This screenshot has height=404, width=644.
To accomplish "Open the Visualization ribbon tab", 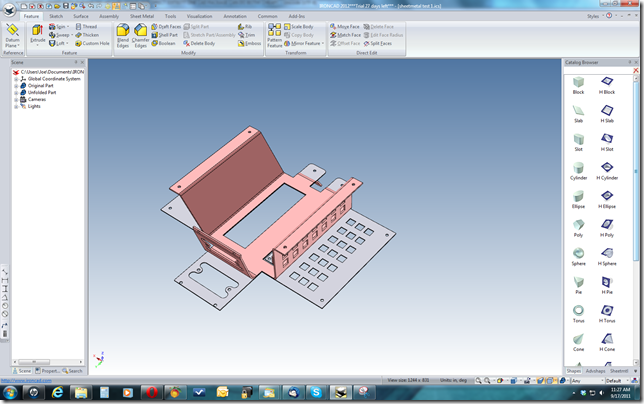I will pos(200,17).
